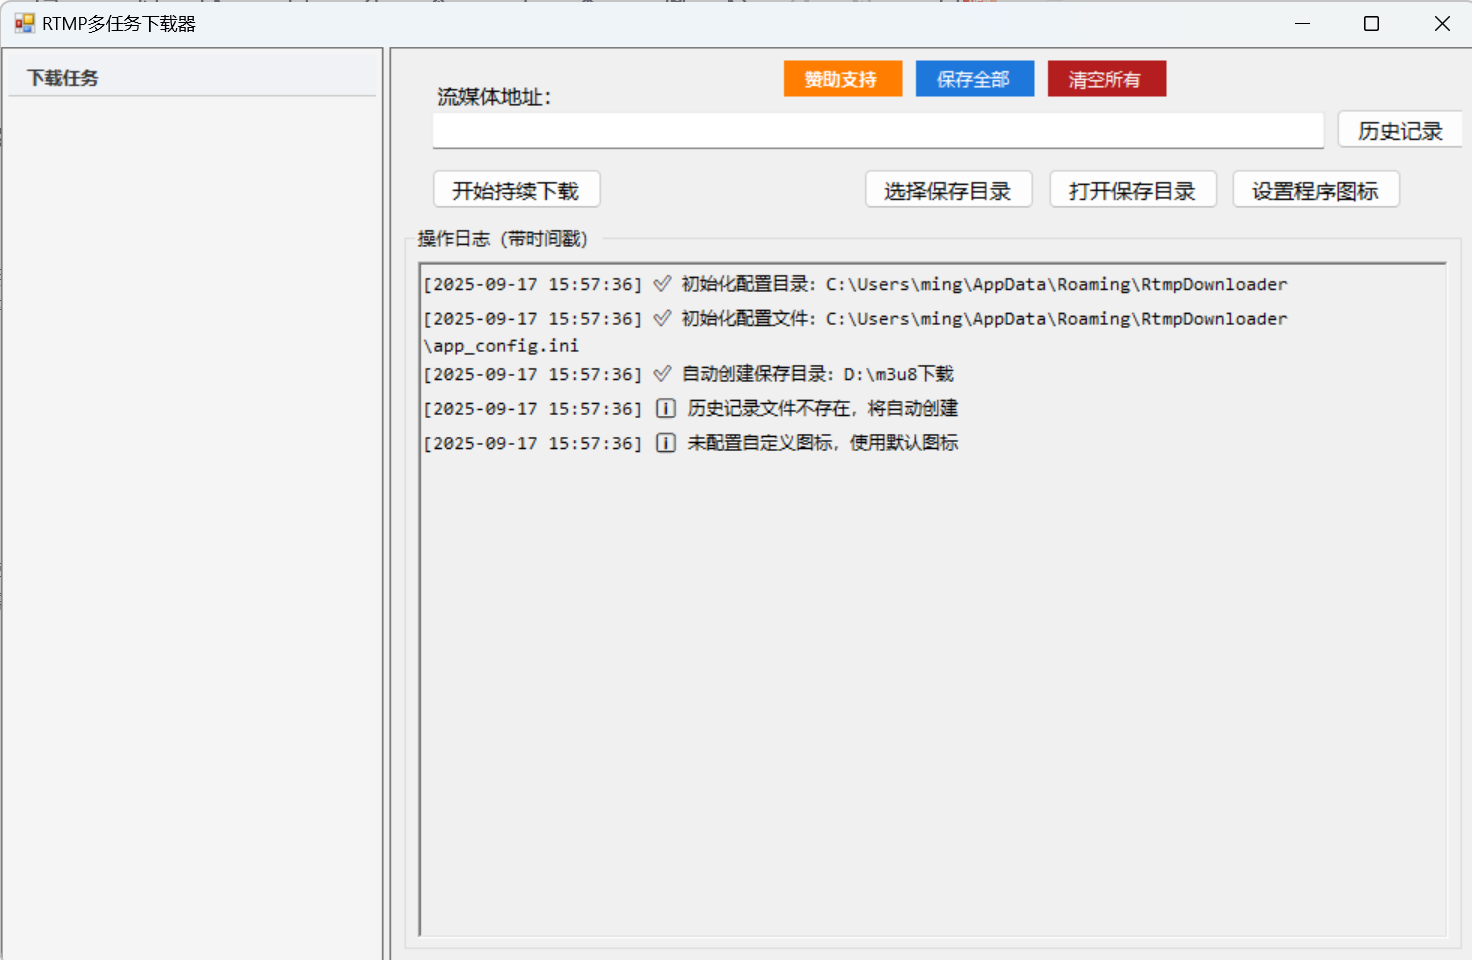Image resolution: width=1472 pixels, height=960 pixels.
Task: Focus the 流媒体地址 URL input field
Action: [x=878, y=130]
